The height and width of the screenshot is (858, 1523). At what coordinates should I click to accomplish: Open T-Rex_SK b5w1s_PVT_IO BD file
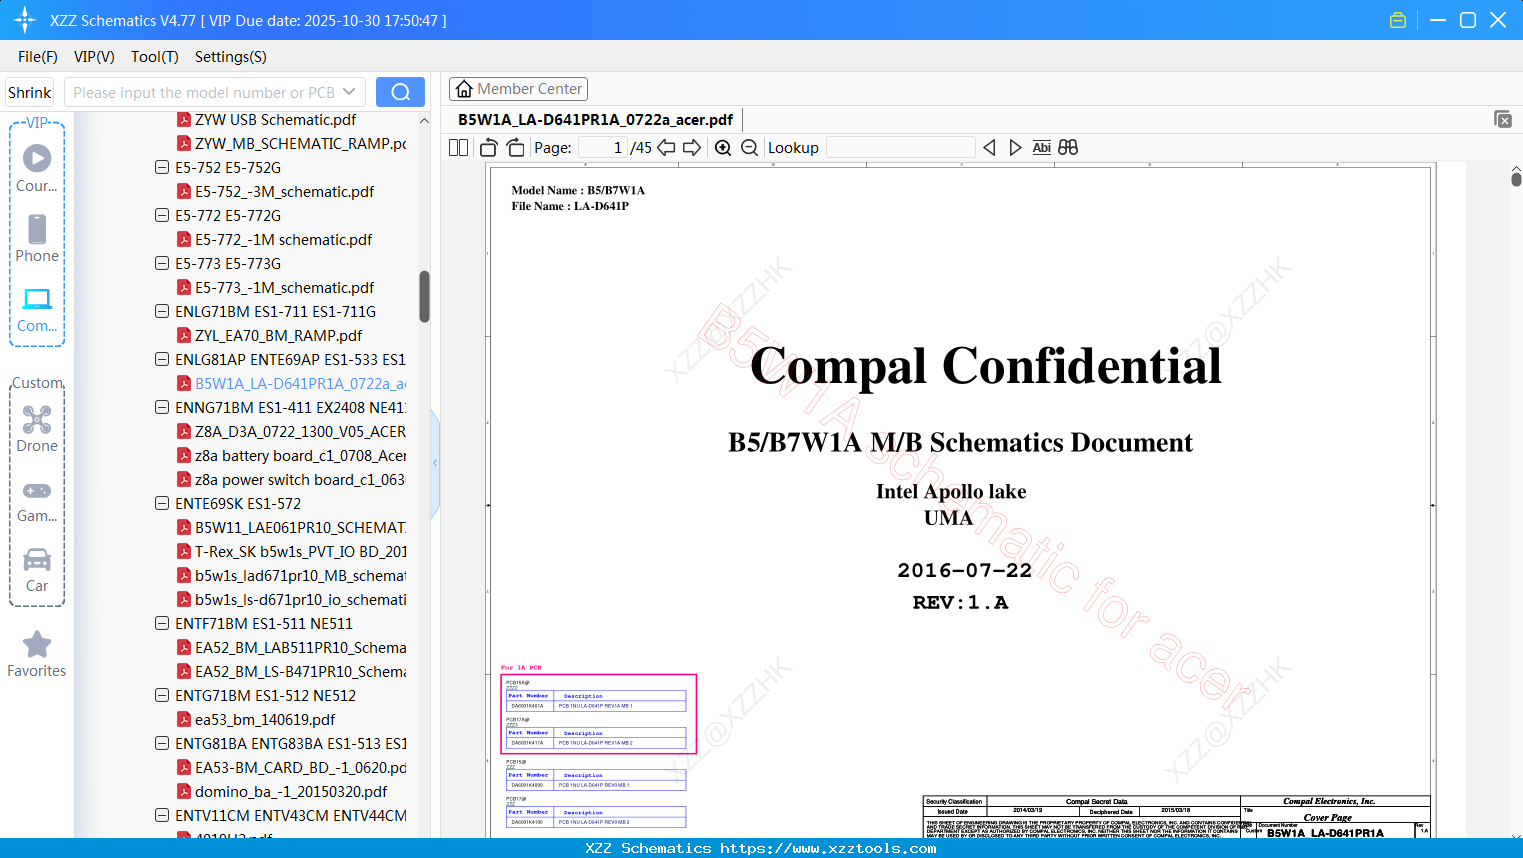coord(300,551)
